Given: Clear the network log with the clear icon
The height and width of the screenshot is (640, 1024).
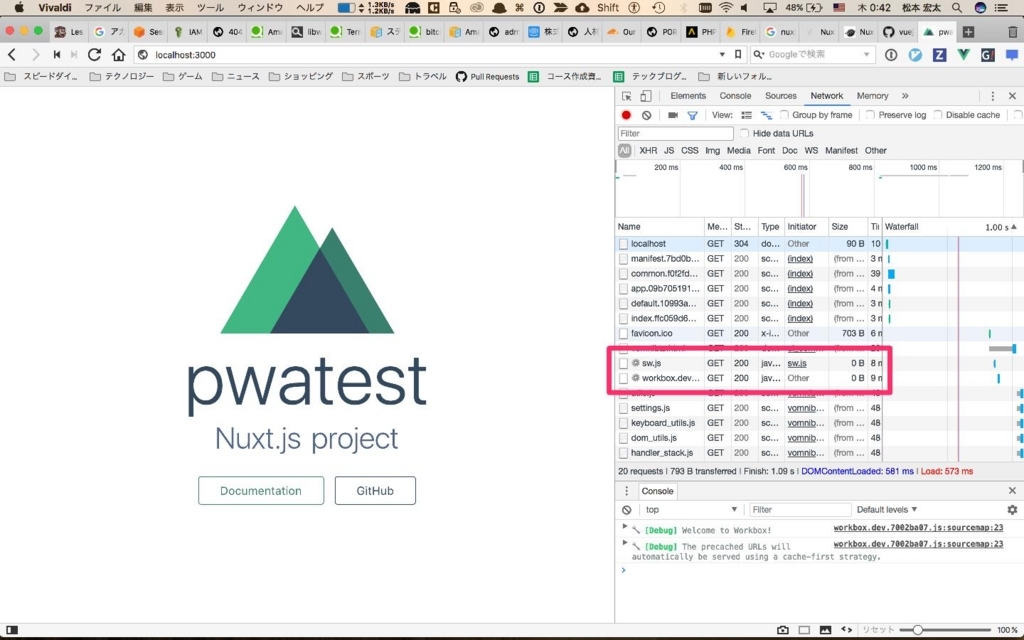Looking at the screenshot, I should click(646, 115).
